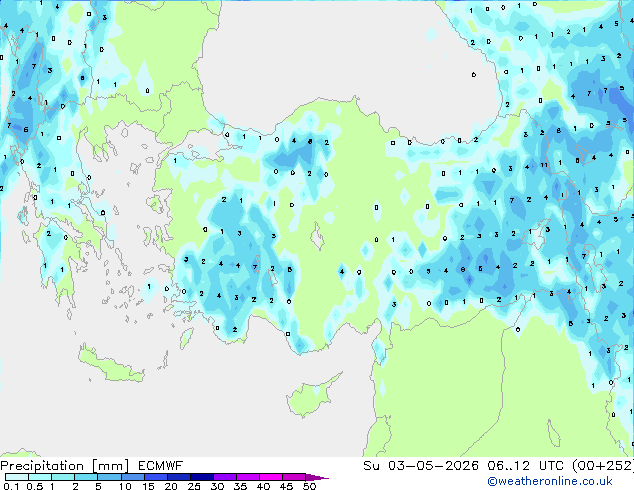Image resolution: width=634 pixels, height=490 pixels.
Task: Click the 'Precipitation [mm]' legend title
Action: point(64,466)
